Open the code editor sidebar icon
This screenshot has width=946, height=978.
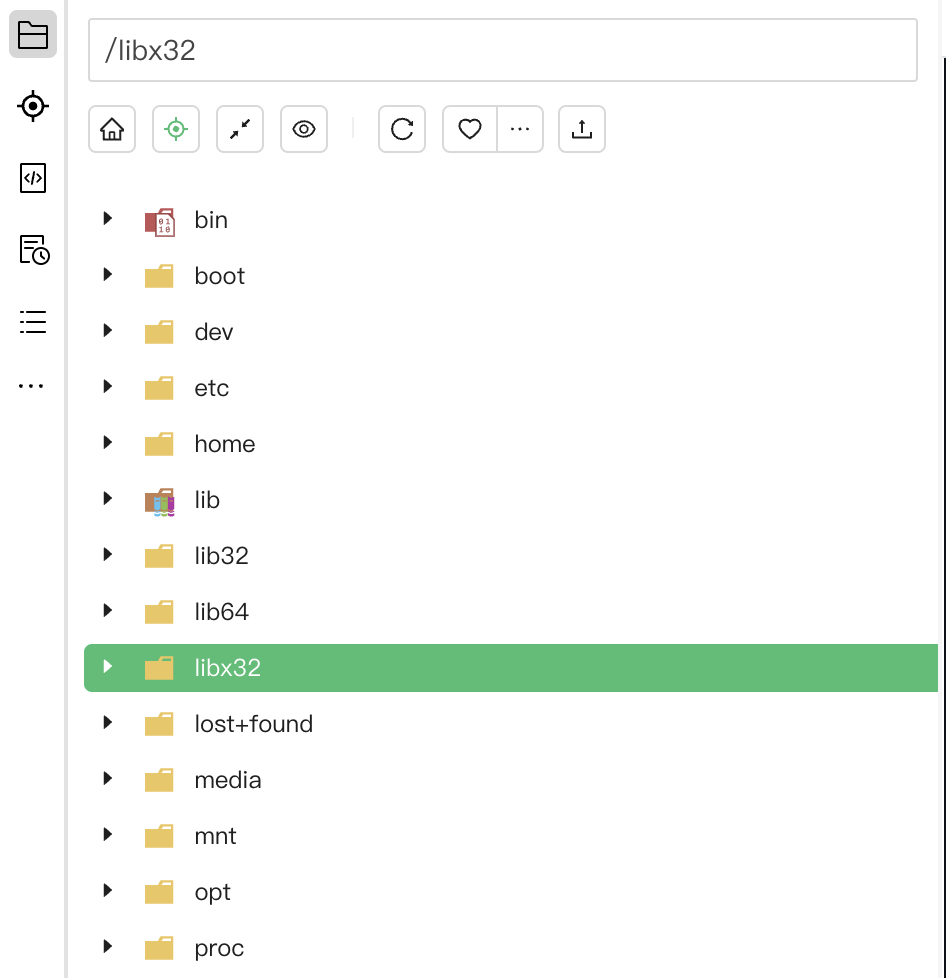33,178
